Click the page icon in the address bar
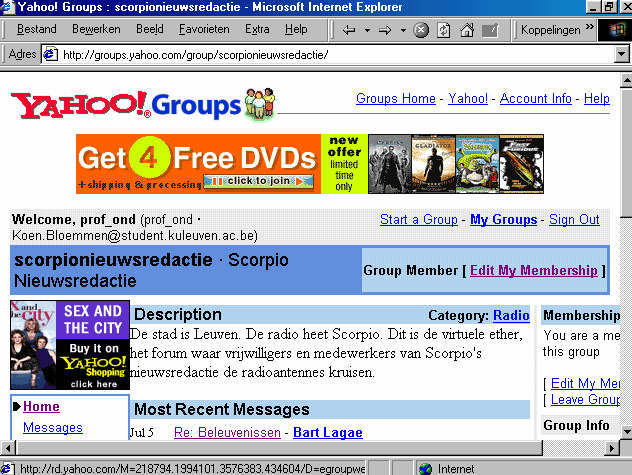 (x=50, y=54)
